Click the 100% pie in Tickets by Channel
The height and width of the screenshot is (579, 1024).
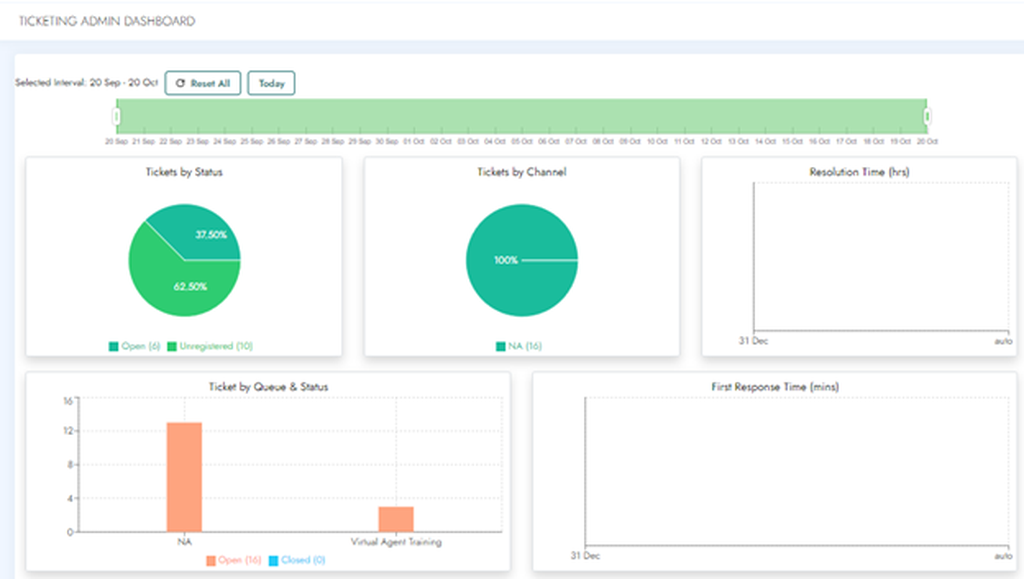point(520,258)
